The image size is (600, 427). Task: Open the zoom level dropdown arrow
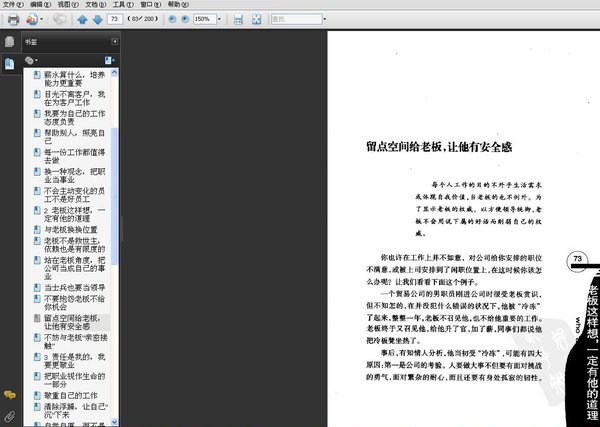[x=219, y=19]
